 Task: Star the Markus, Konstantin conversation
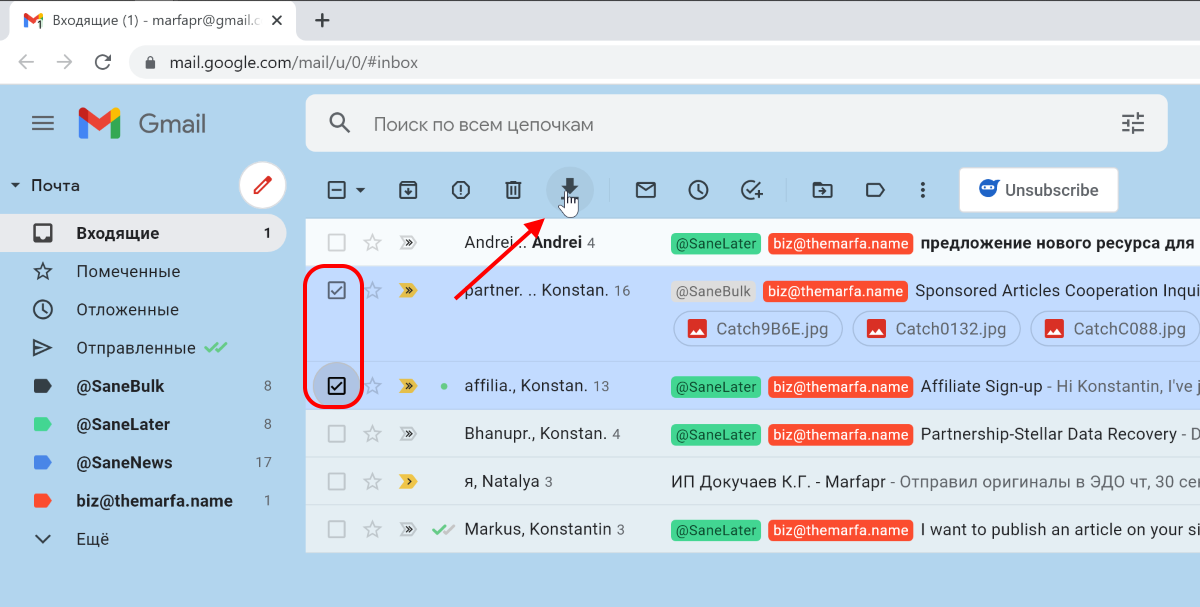pos(372,529)
